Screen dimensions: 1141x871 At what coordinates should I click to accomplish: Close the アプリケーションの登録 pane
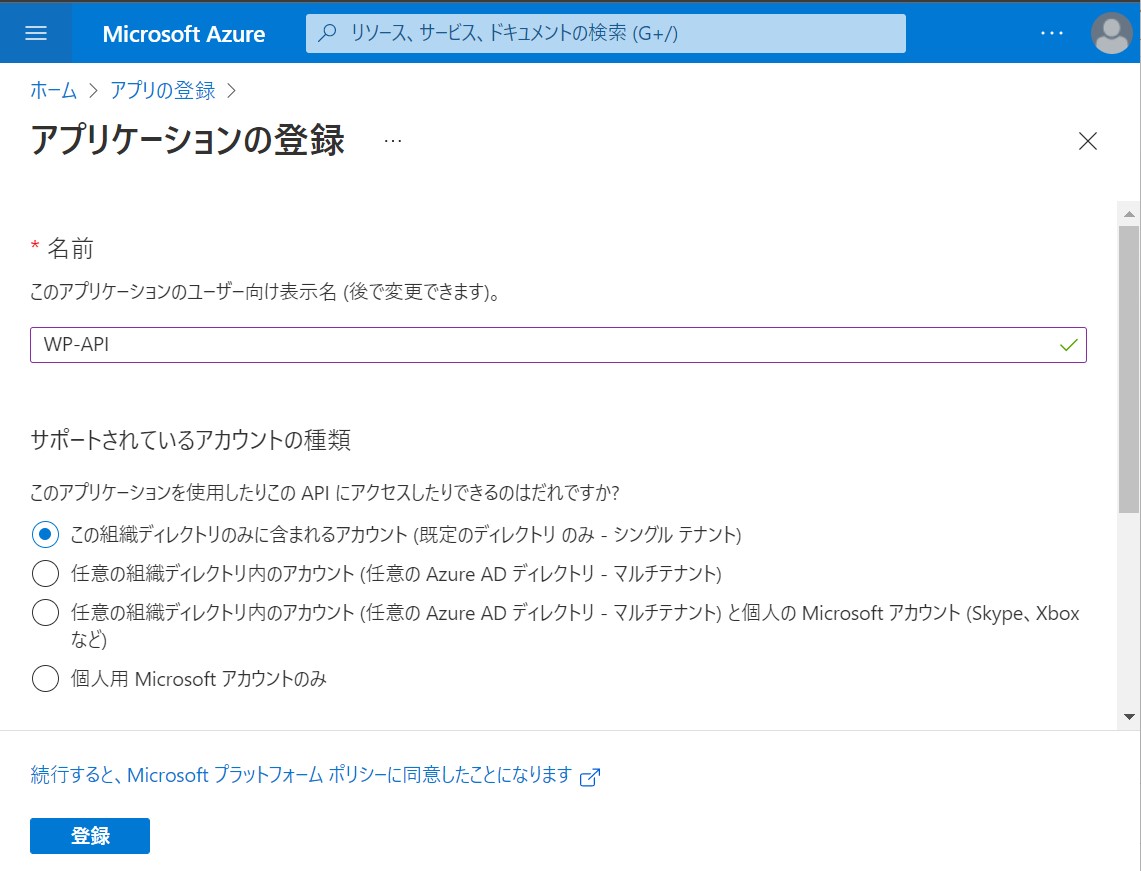[x=1087, y=140]
